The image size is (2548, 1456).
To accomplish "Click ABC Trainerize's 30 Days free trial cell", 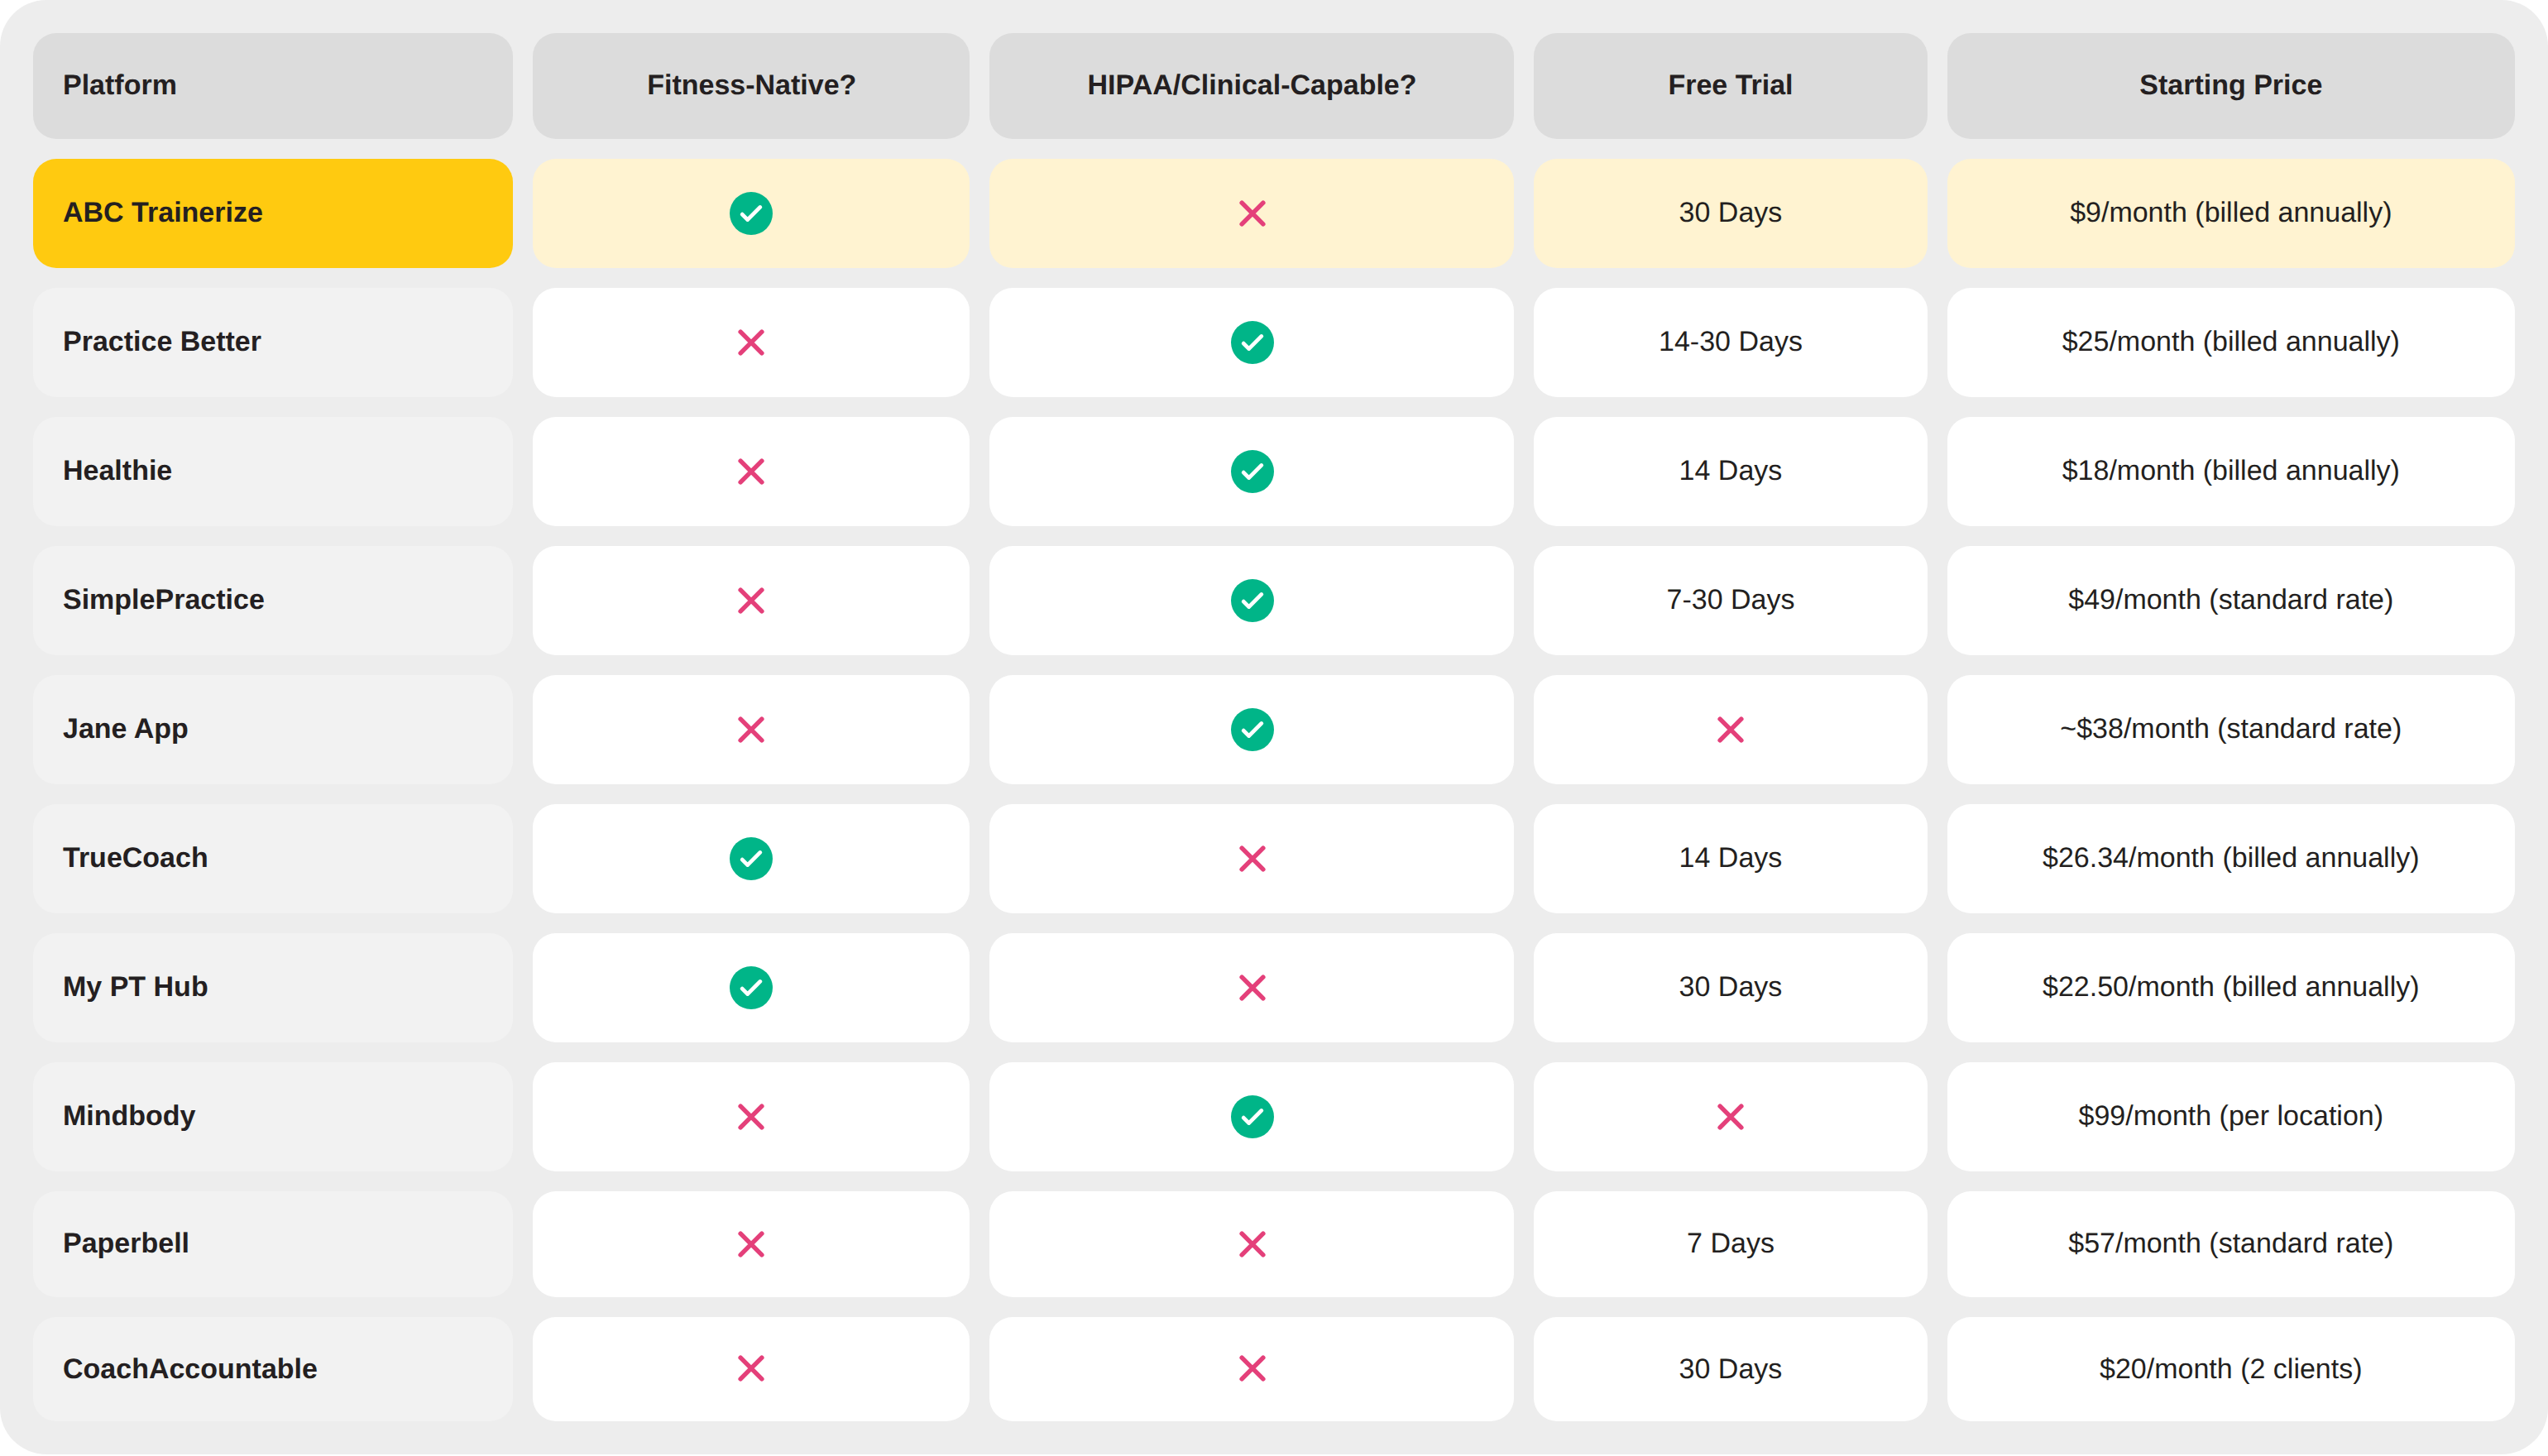I will (x=1730, y=213).
